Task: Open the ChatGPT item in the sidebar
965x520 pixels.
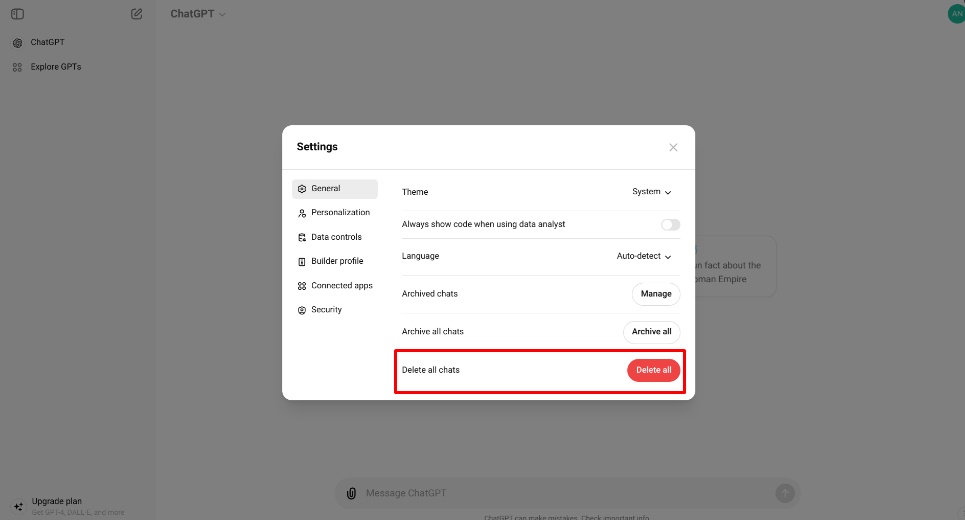Action: pos(47,42)
